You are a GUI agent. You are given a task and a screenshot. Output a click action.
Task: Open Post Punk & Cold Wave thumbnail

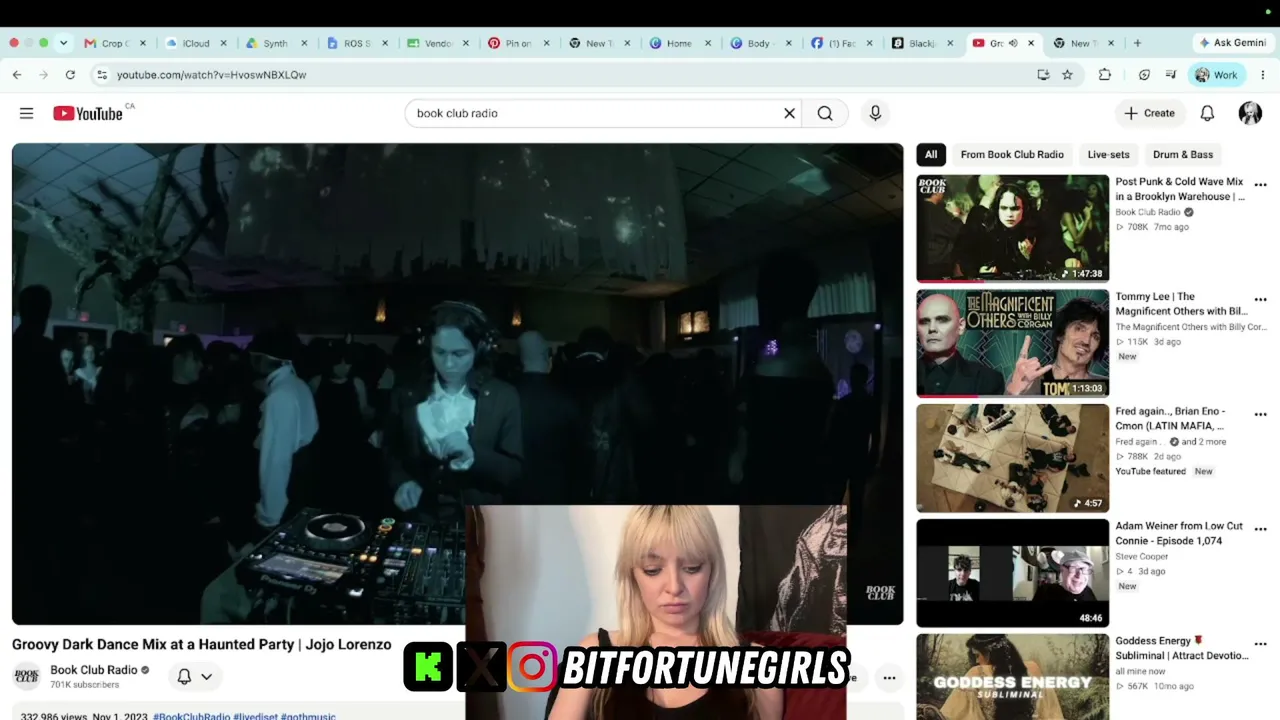[1012, 229]
